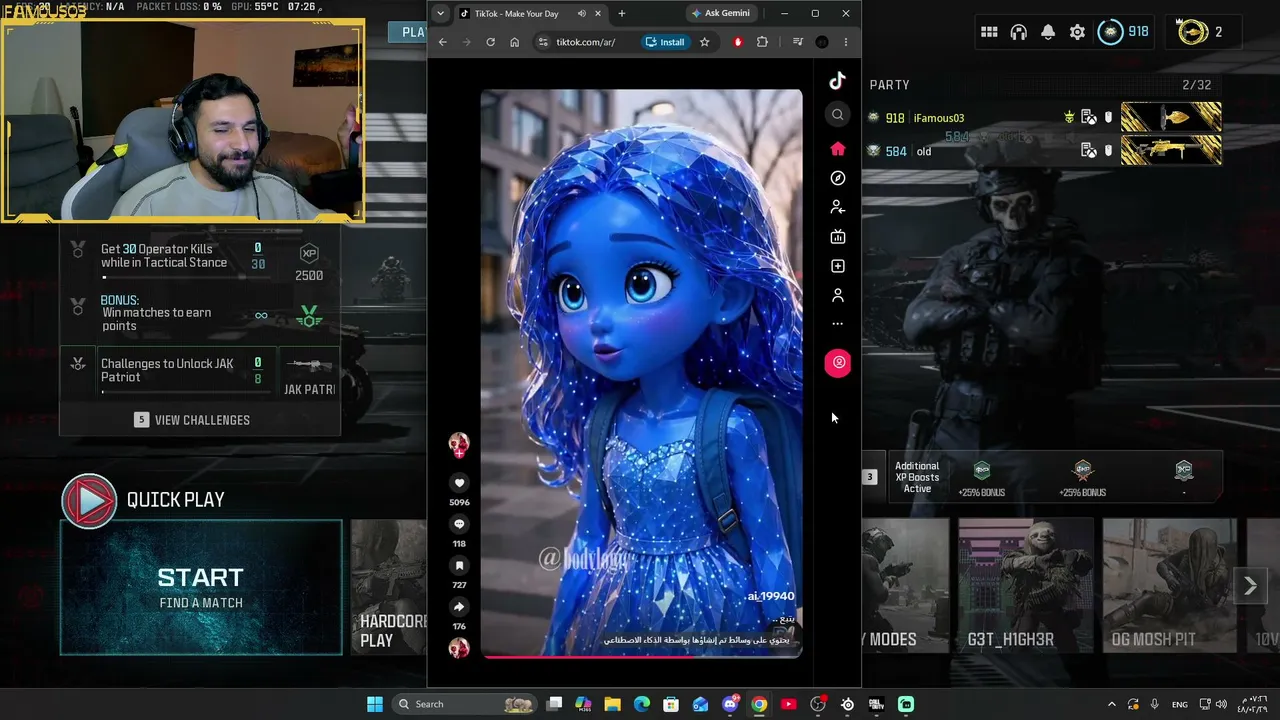This screenshot has width=1280, height=720.
Task: Open the TikTok Following page icon
Action: tap(838, 207)
